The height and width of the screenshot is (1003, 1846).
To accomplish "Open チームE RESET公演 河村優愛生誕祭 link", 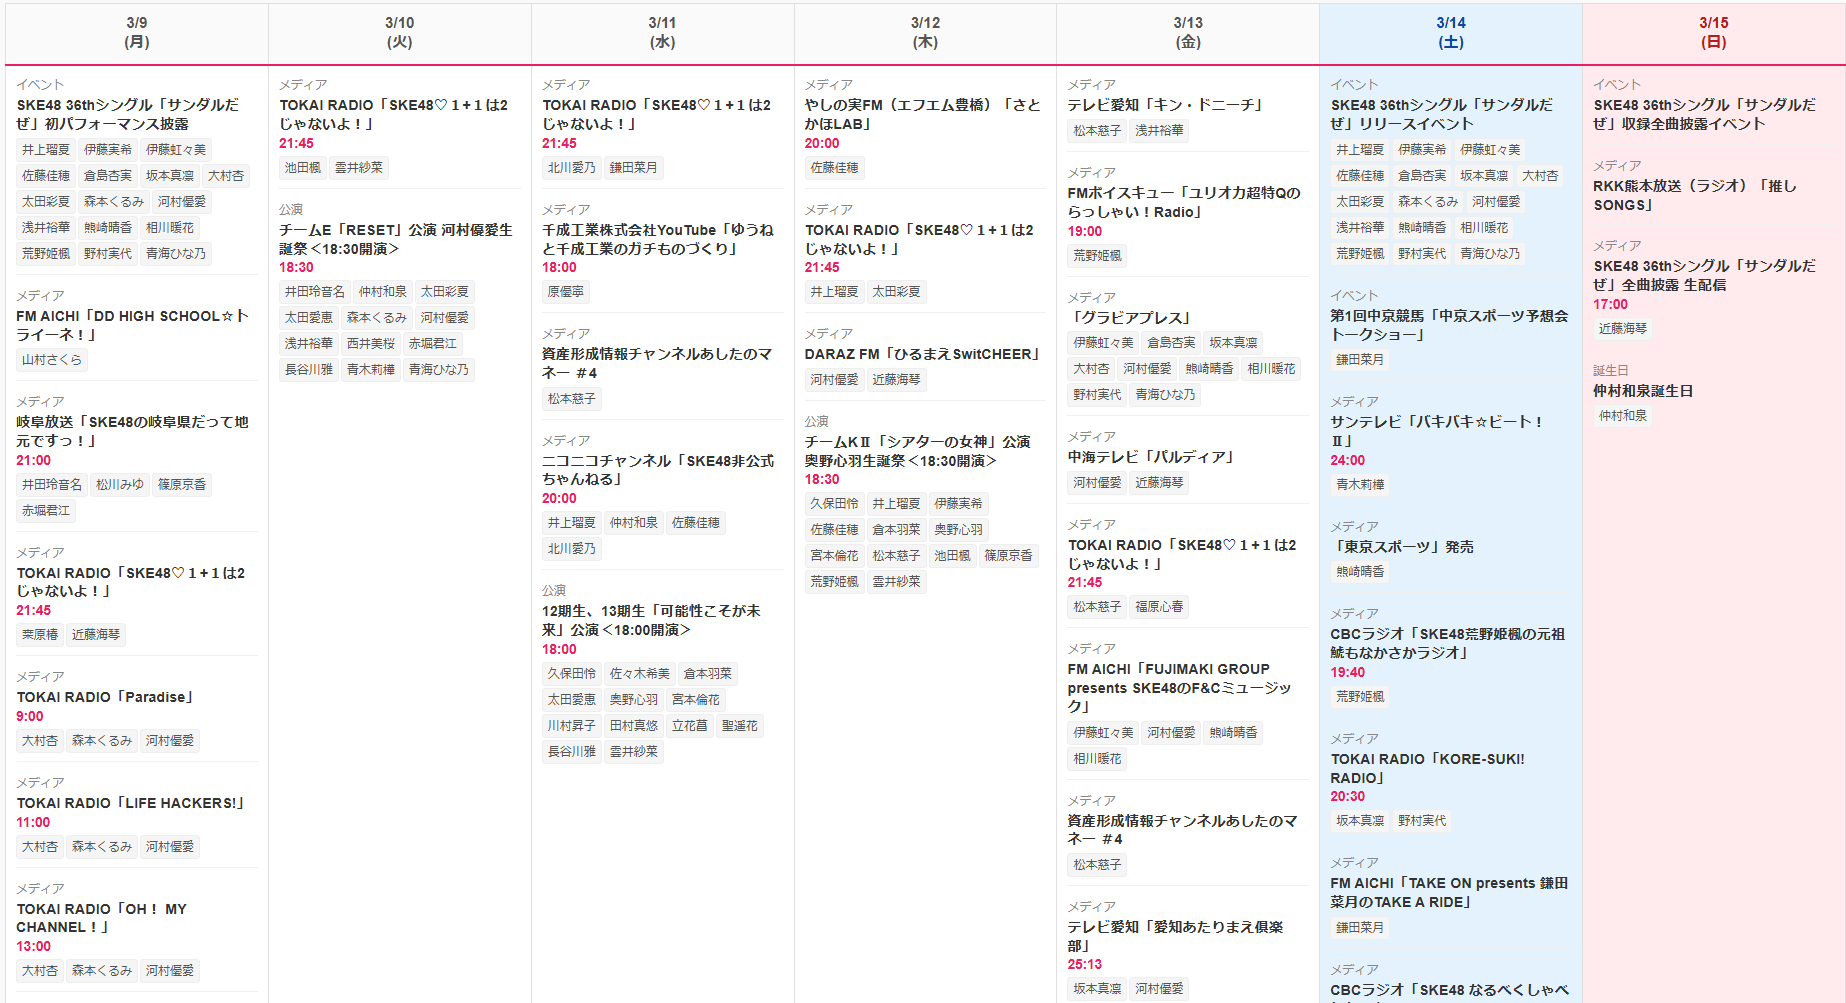I will [x=395, y=239].
